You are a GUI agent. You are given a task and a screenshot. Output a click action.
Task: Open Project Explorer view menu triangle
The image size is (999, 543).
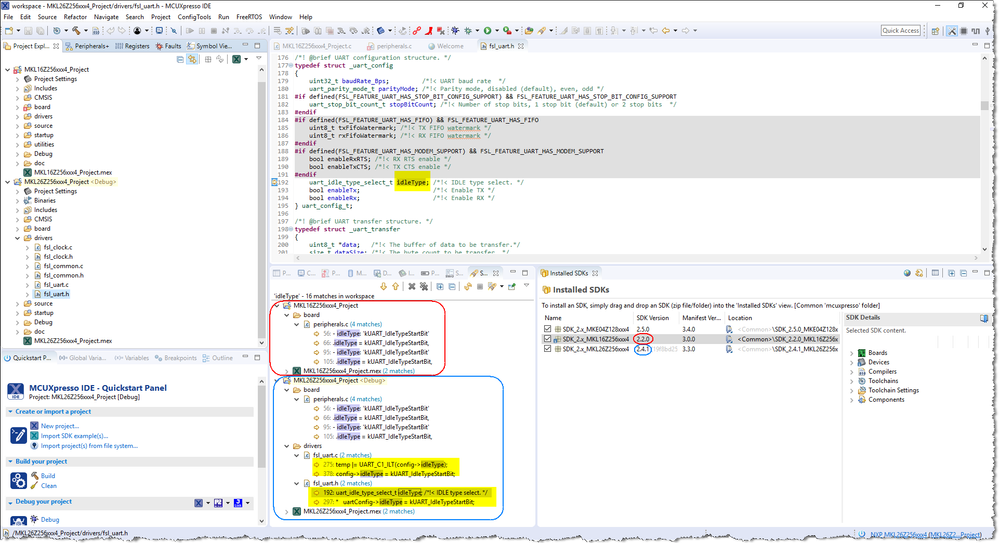[259, 59]
